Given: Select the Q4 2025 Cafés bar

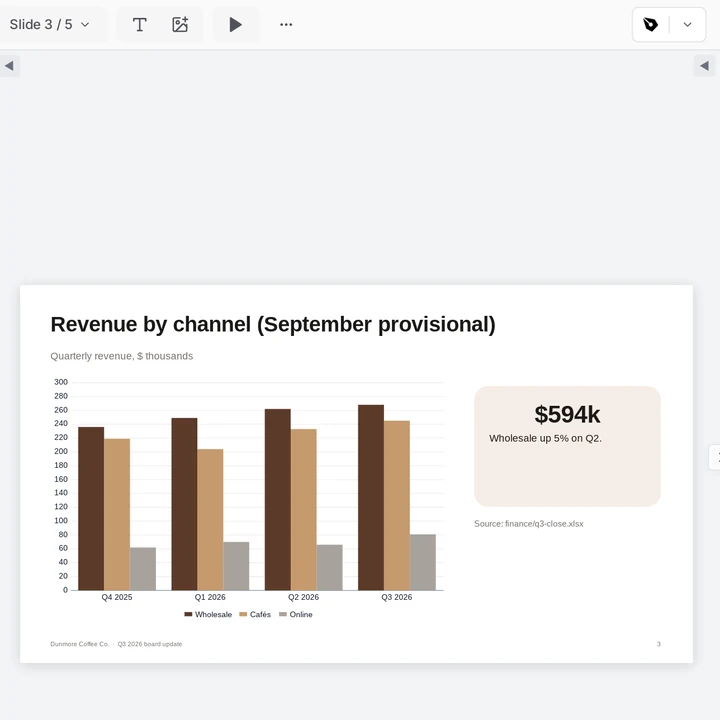Looking at the screenshot, I should tap(117, 514).
